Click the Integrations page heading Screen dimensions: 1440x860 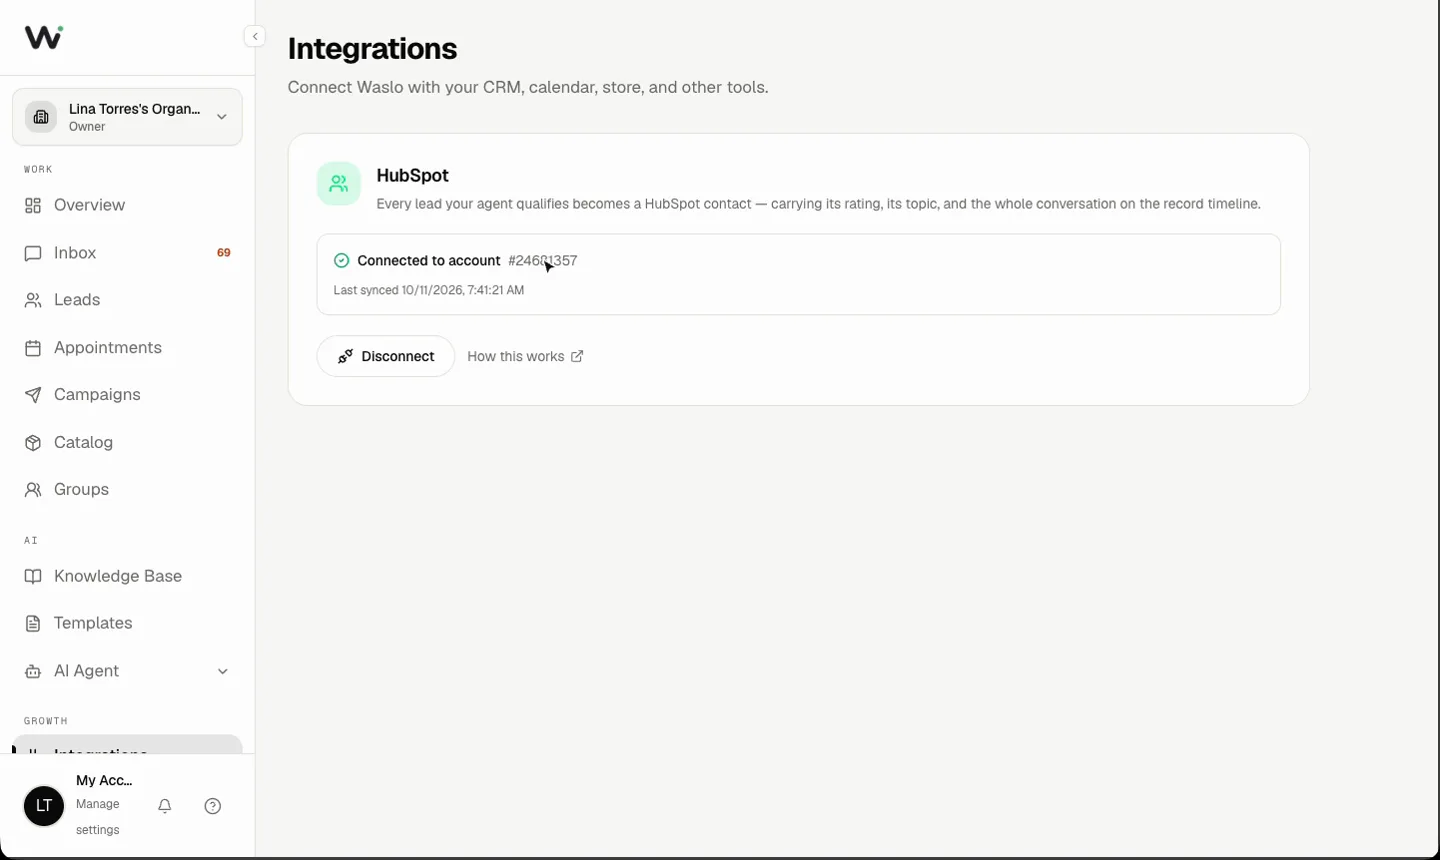(372, 49)
